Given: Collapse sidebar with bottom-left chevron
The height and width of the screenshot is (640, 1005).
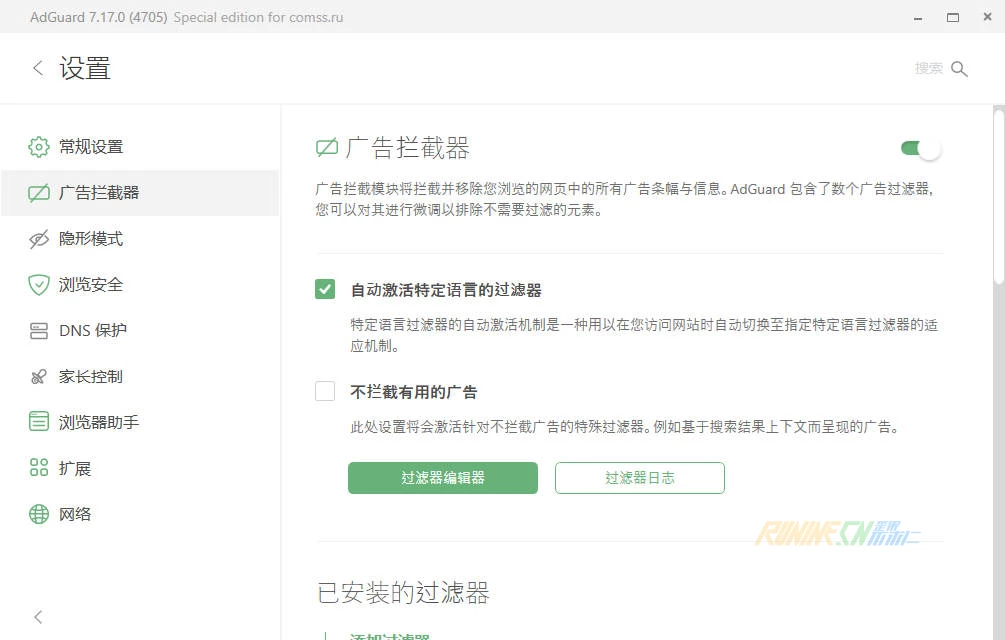Looking at the screenshot, I should click(38, 617).
